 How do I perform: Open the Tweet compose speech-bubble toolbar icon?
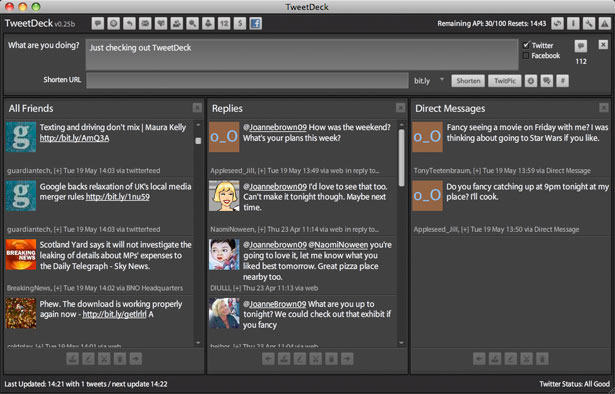click(x=98, y=24)
